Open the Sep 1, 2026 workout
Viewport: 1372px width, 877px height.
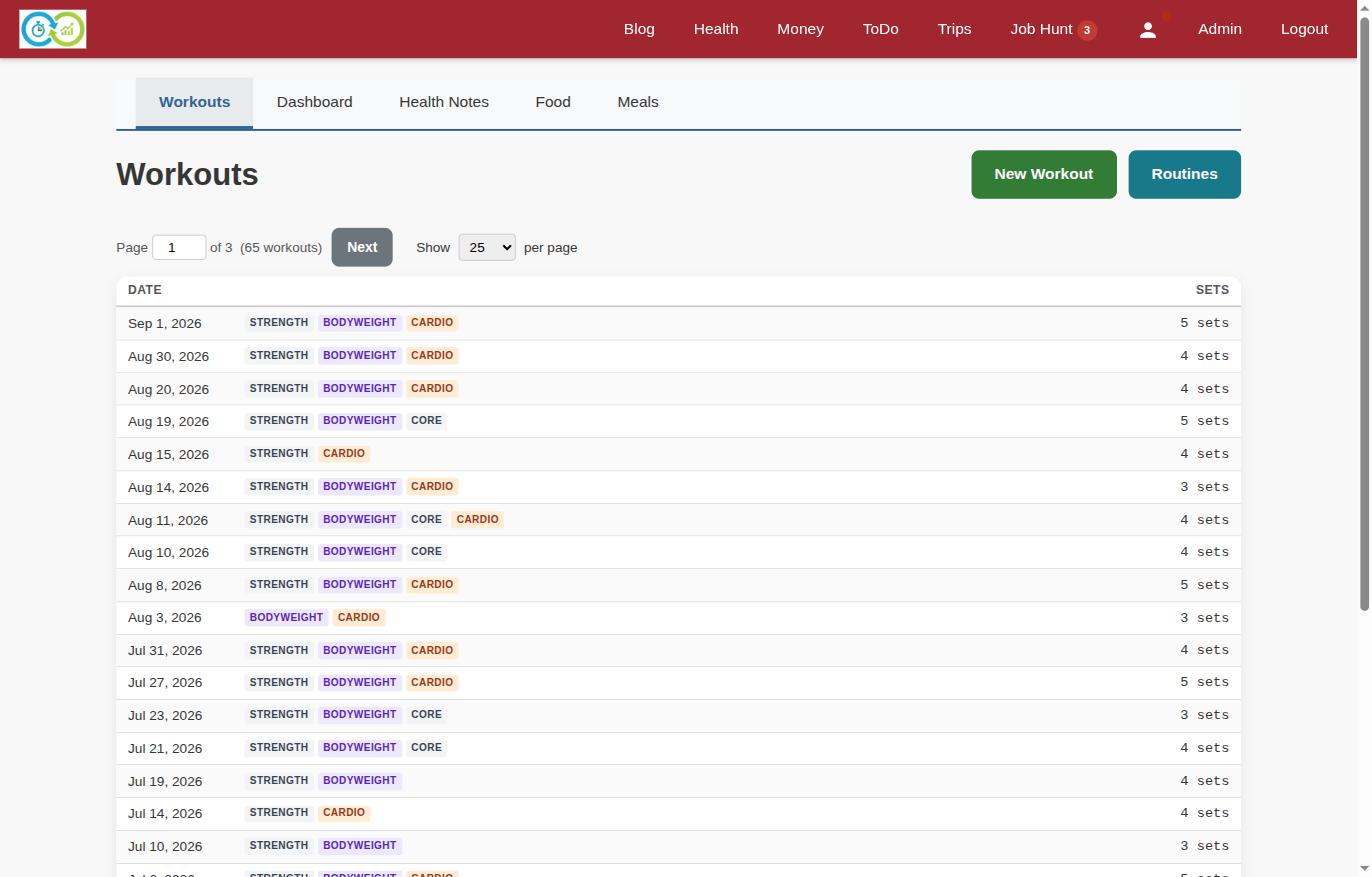click(x=678, y=323)
